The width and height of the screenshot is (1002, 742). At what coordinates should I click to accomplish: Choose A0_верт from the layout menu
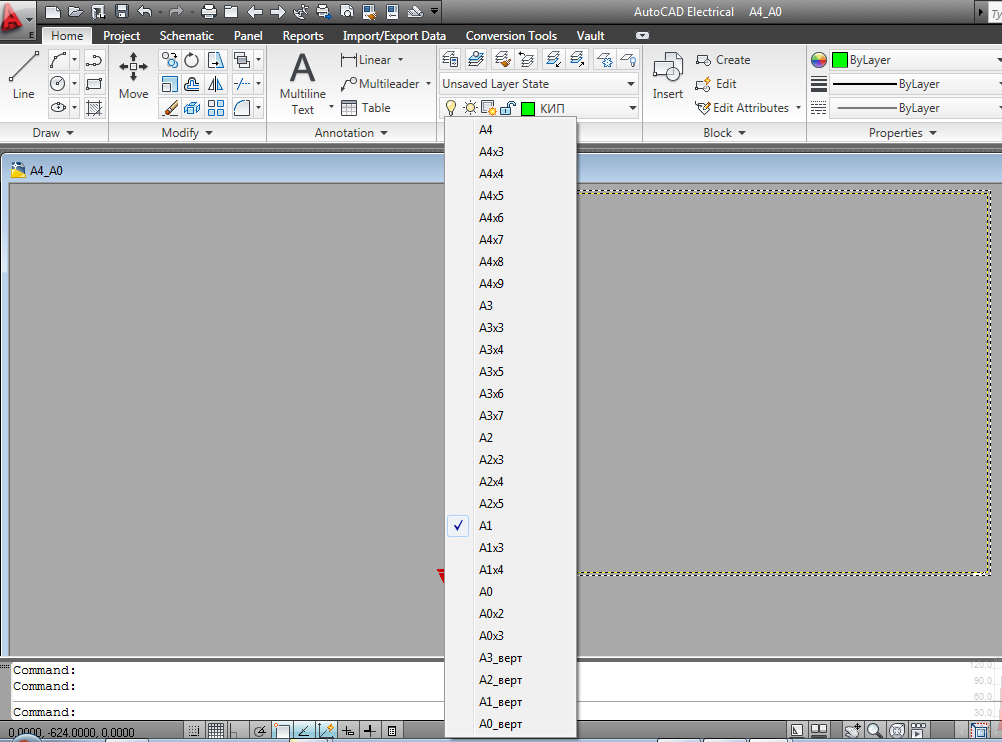pos(511,724)
